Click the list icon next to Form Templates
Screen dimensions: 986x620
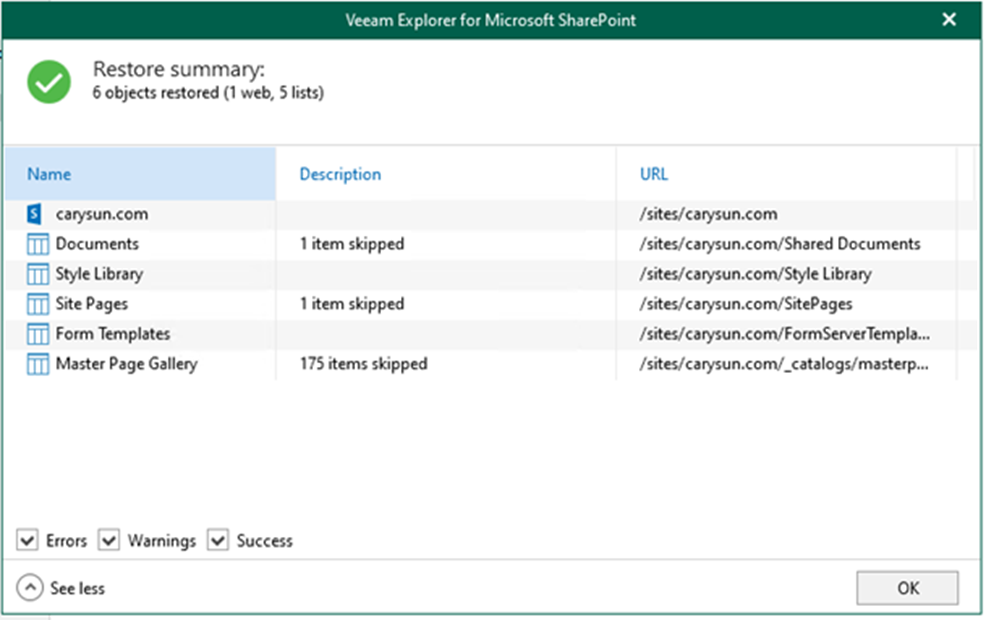pyautogui.click(x=37, y=334)
